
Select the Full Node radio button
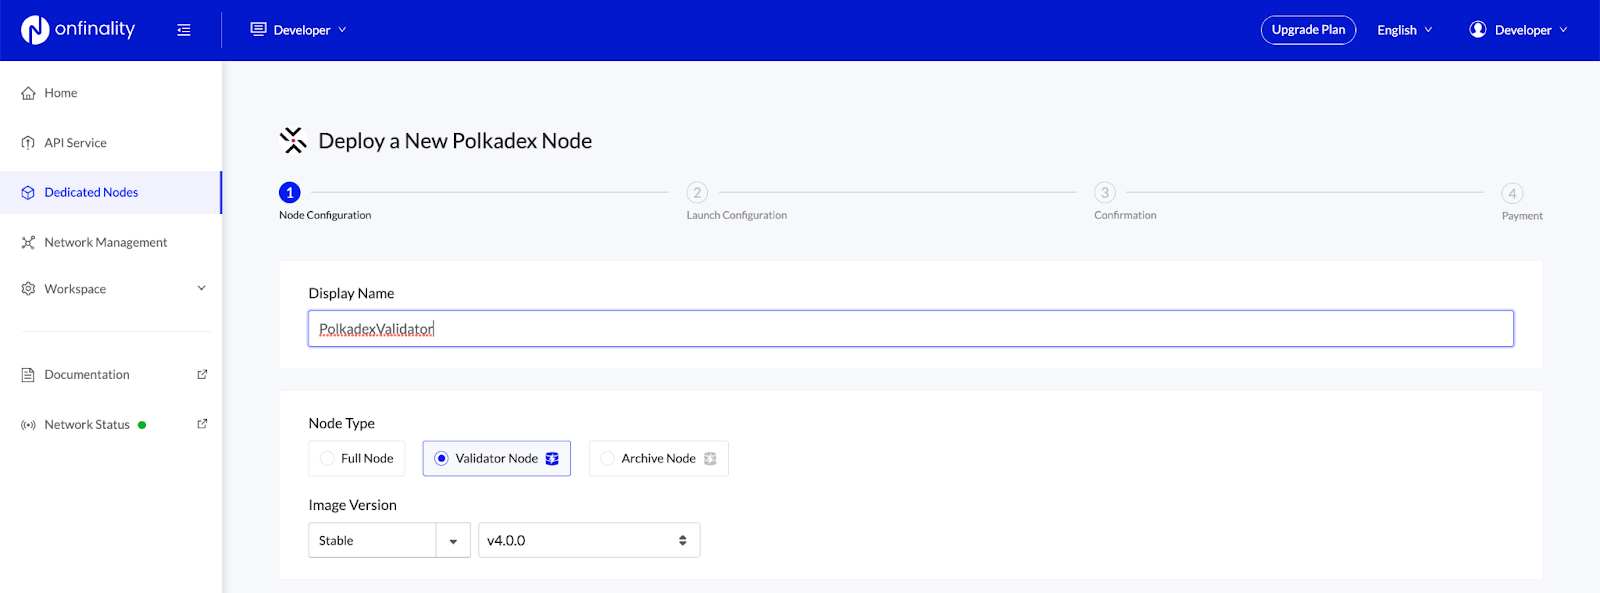327,458
